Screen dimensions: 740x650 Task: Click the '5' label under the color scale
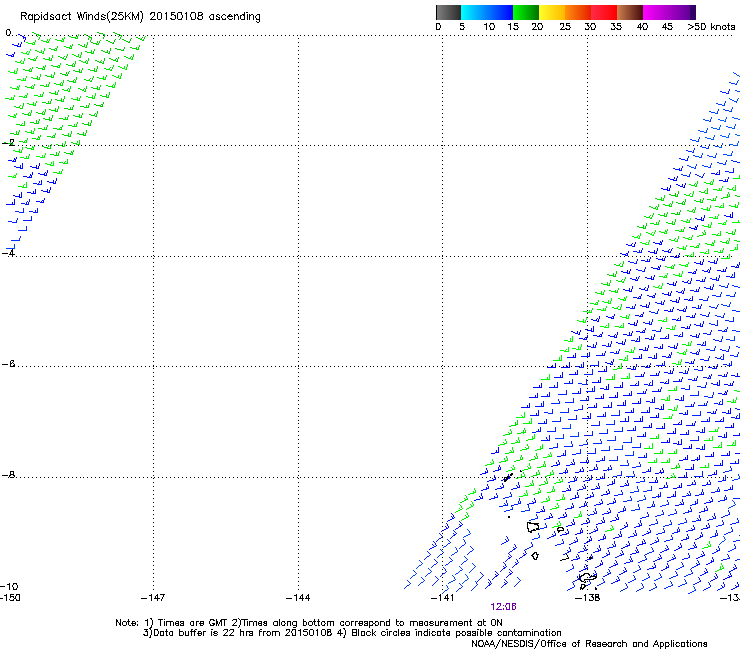pos(462,27)
